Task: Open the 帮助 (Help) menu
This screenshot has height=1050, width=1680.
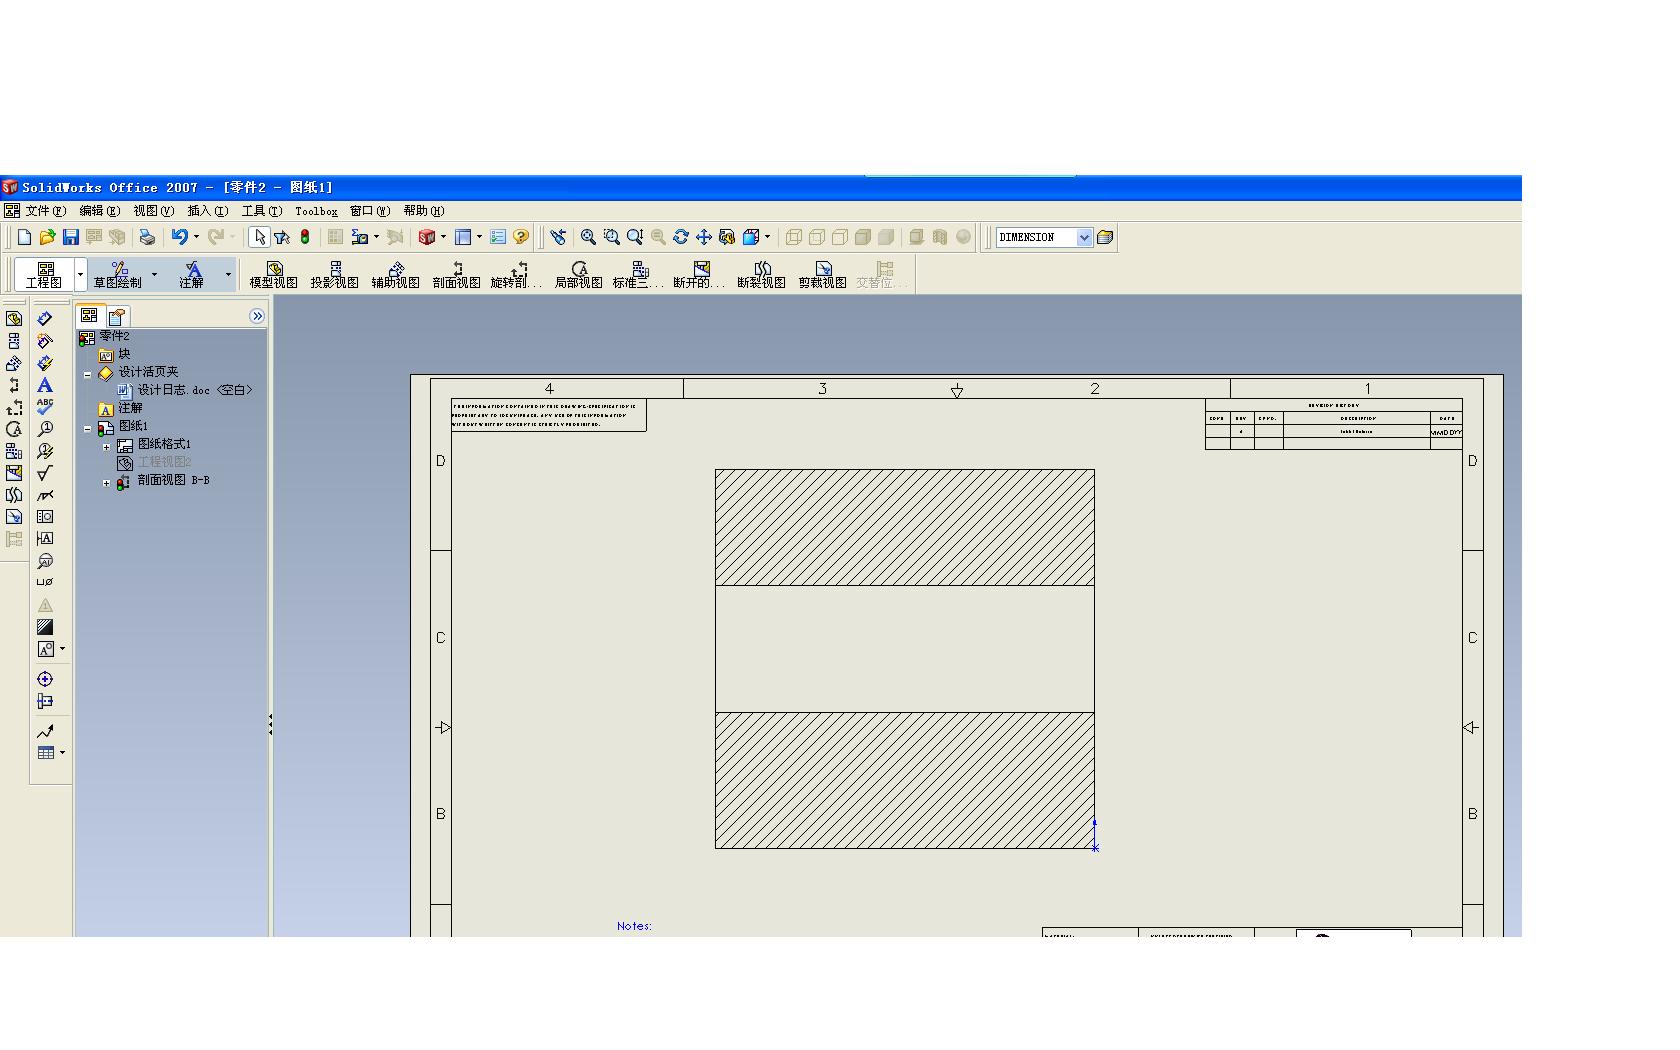Action: coord(423,211)
